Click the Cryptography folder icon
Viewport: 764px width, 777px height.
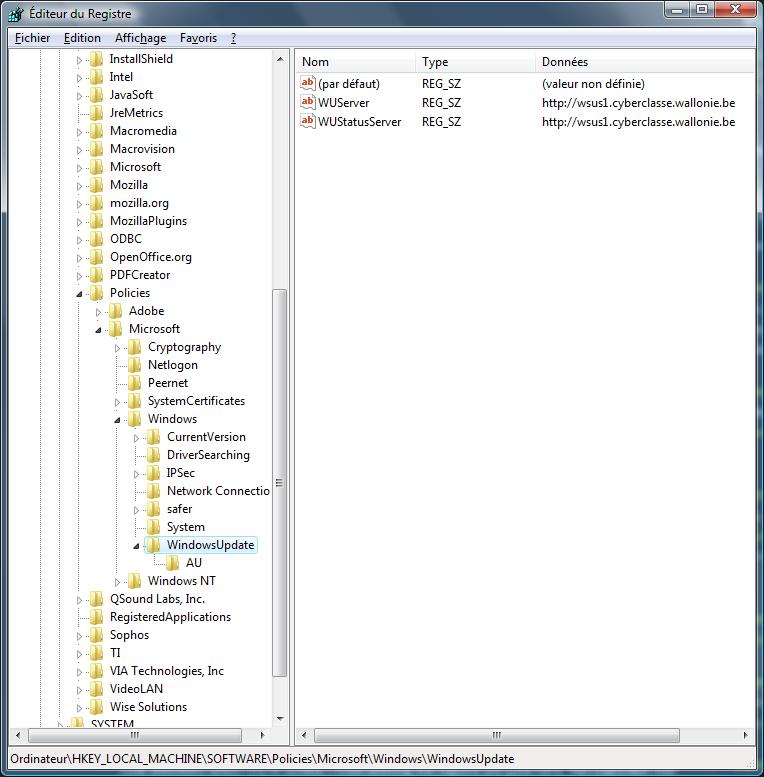[135, 347]
